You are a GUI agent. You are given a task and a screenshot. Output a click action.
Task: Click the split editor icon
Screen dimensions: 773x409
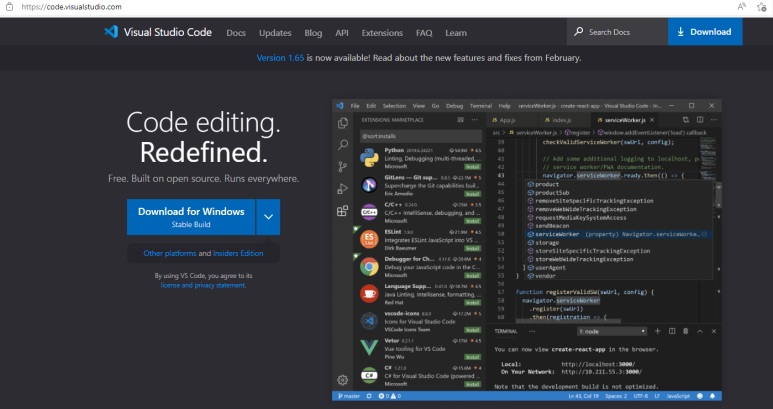(x=700, y=120)
